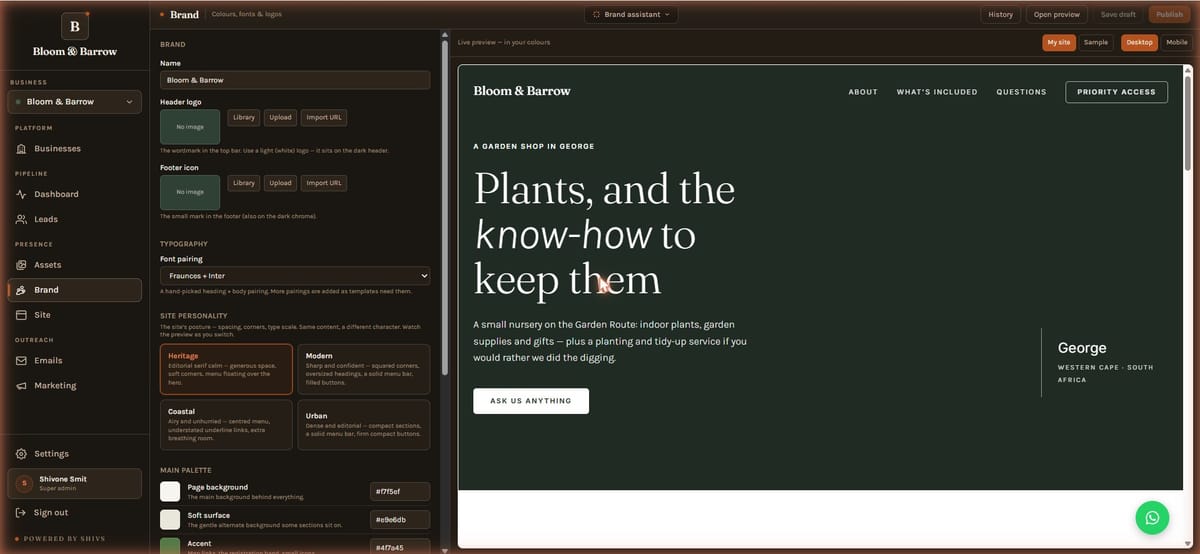Click the brand Name input field
Viewport: 1200px width, 554px height.
click(x=295, y=80)
